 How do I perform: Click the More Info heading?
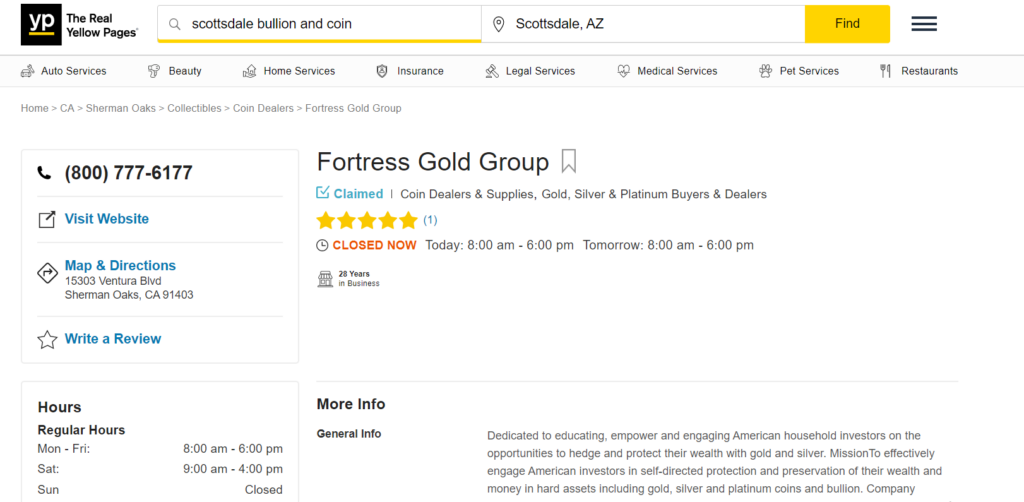351,404
